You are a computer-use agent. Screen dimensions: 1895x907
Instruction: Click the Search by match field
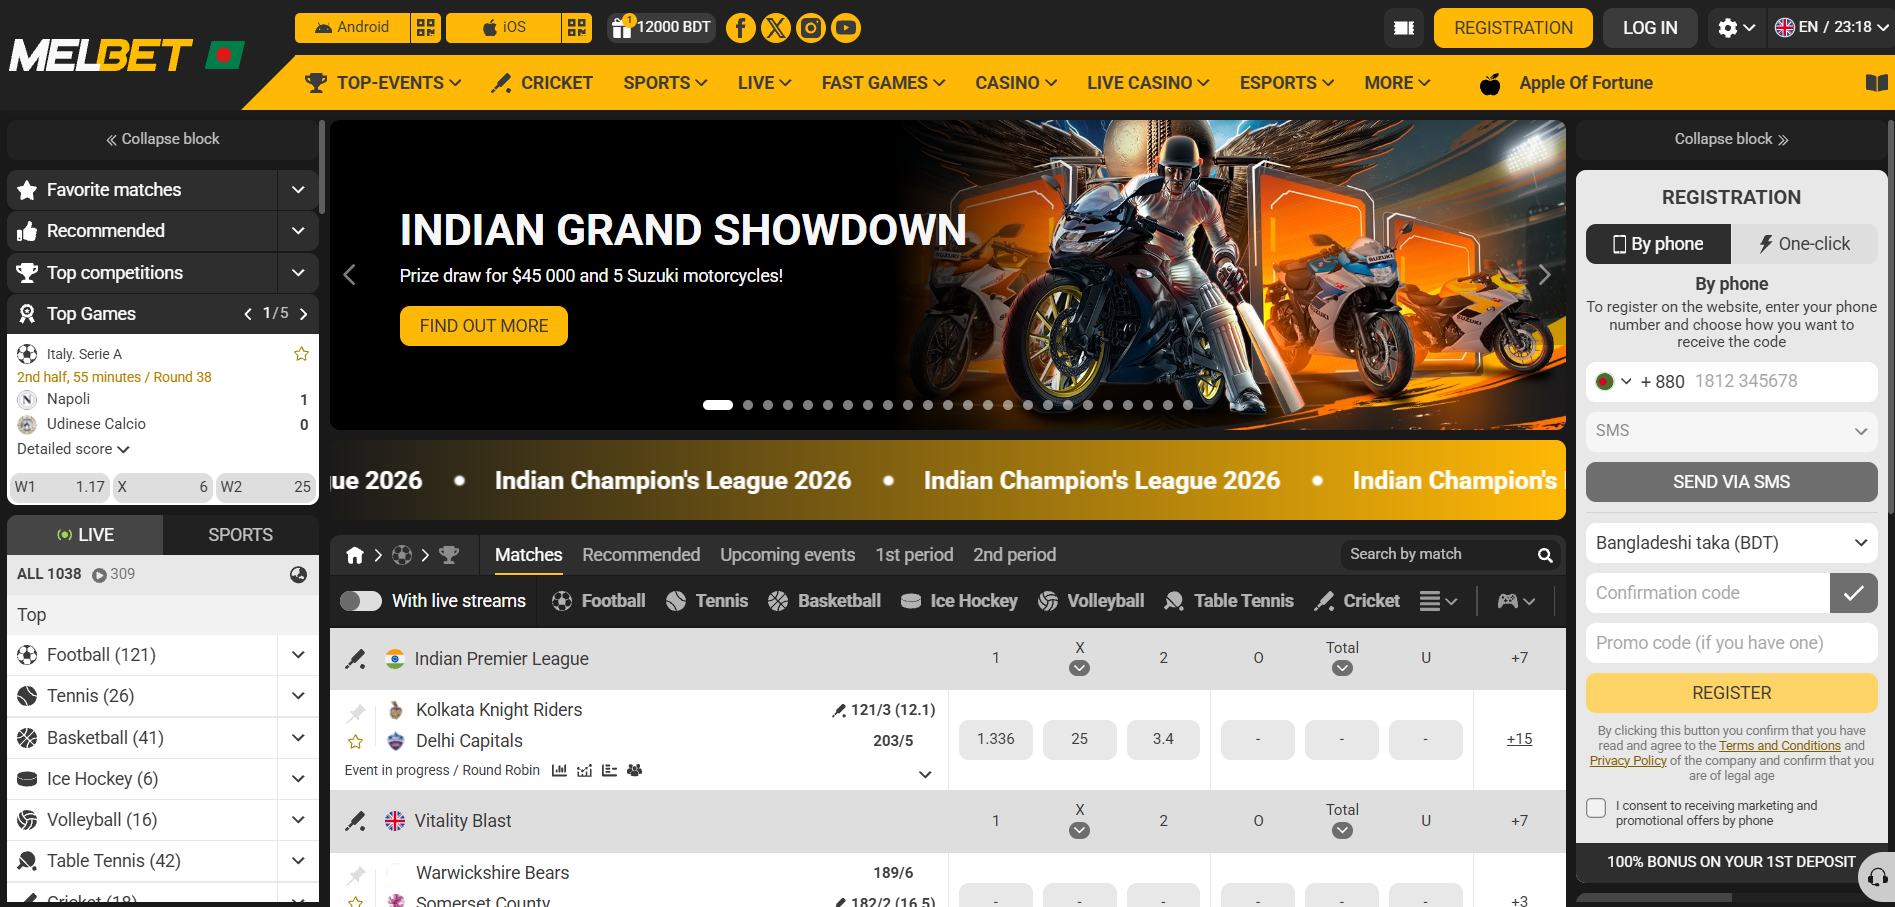point(1439,555)
